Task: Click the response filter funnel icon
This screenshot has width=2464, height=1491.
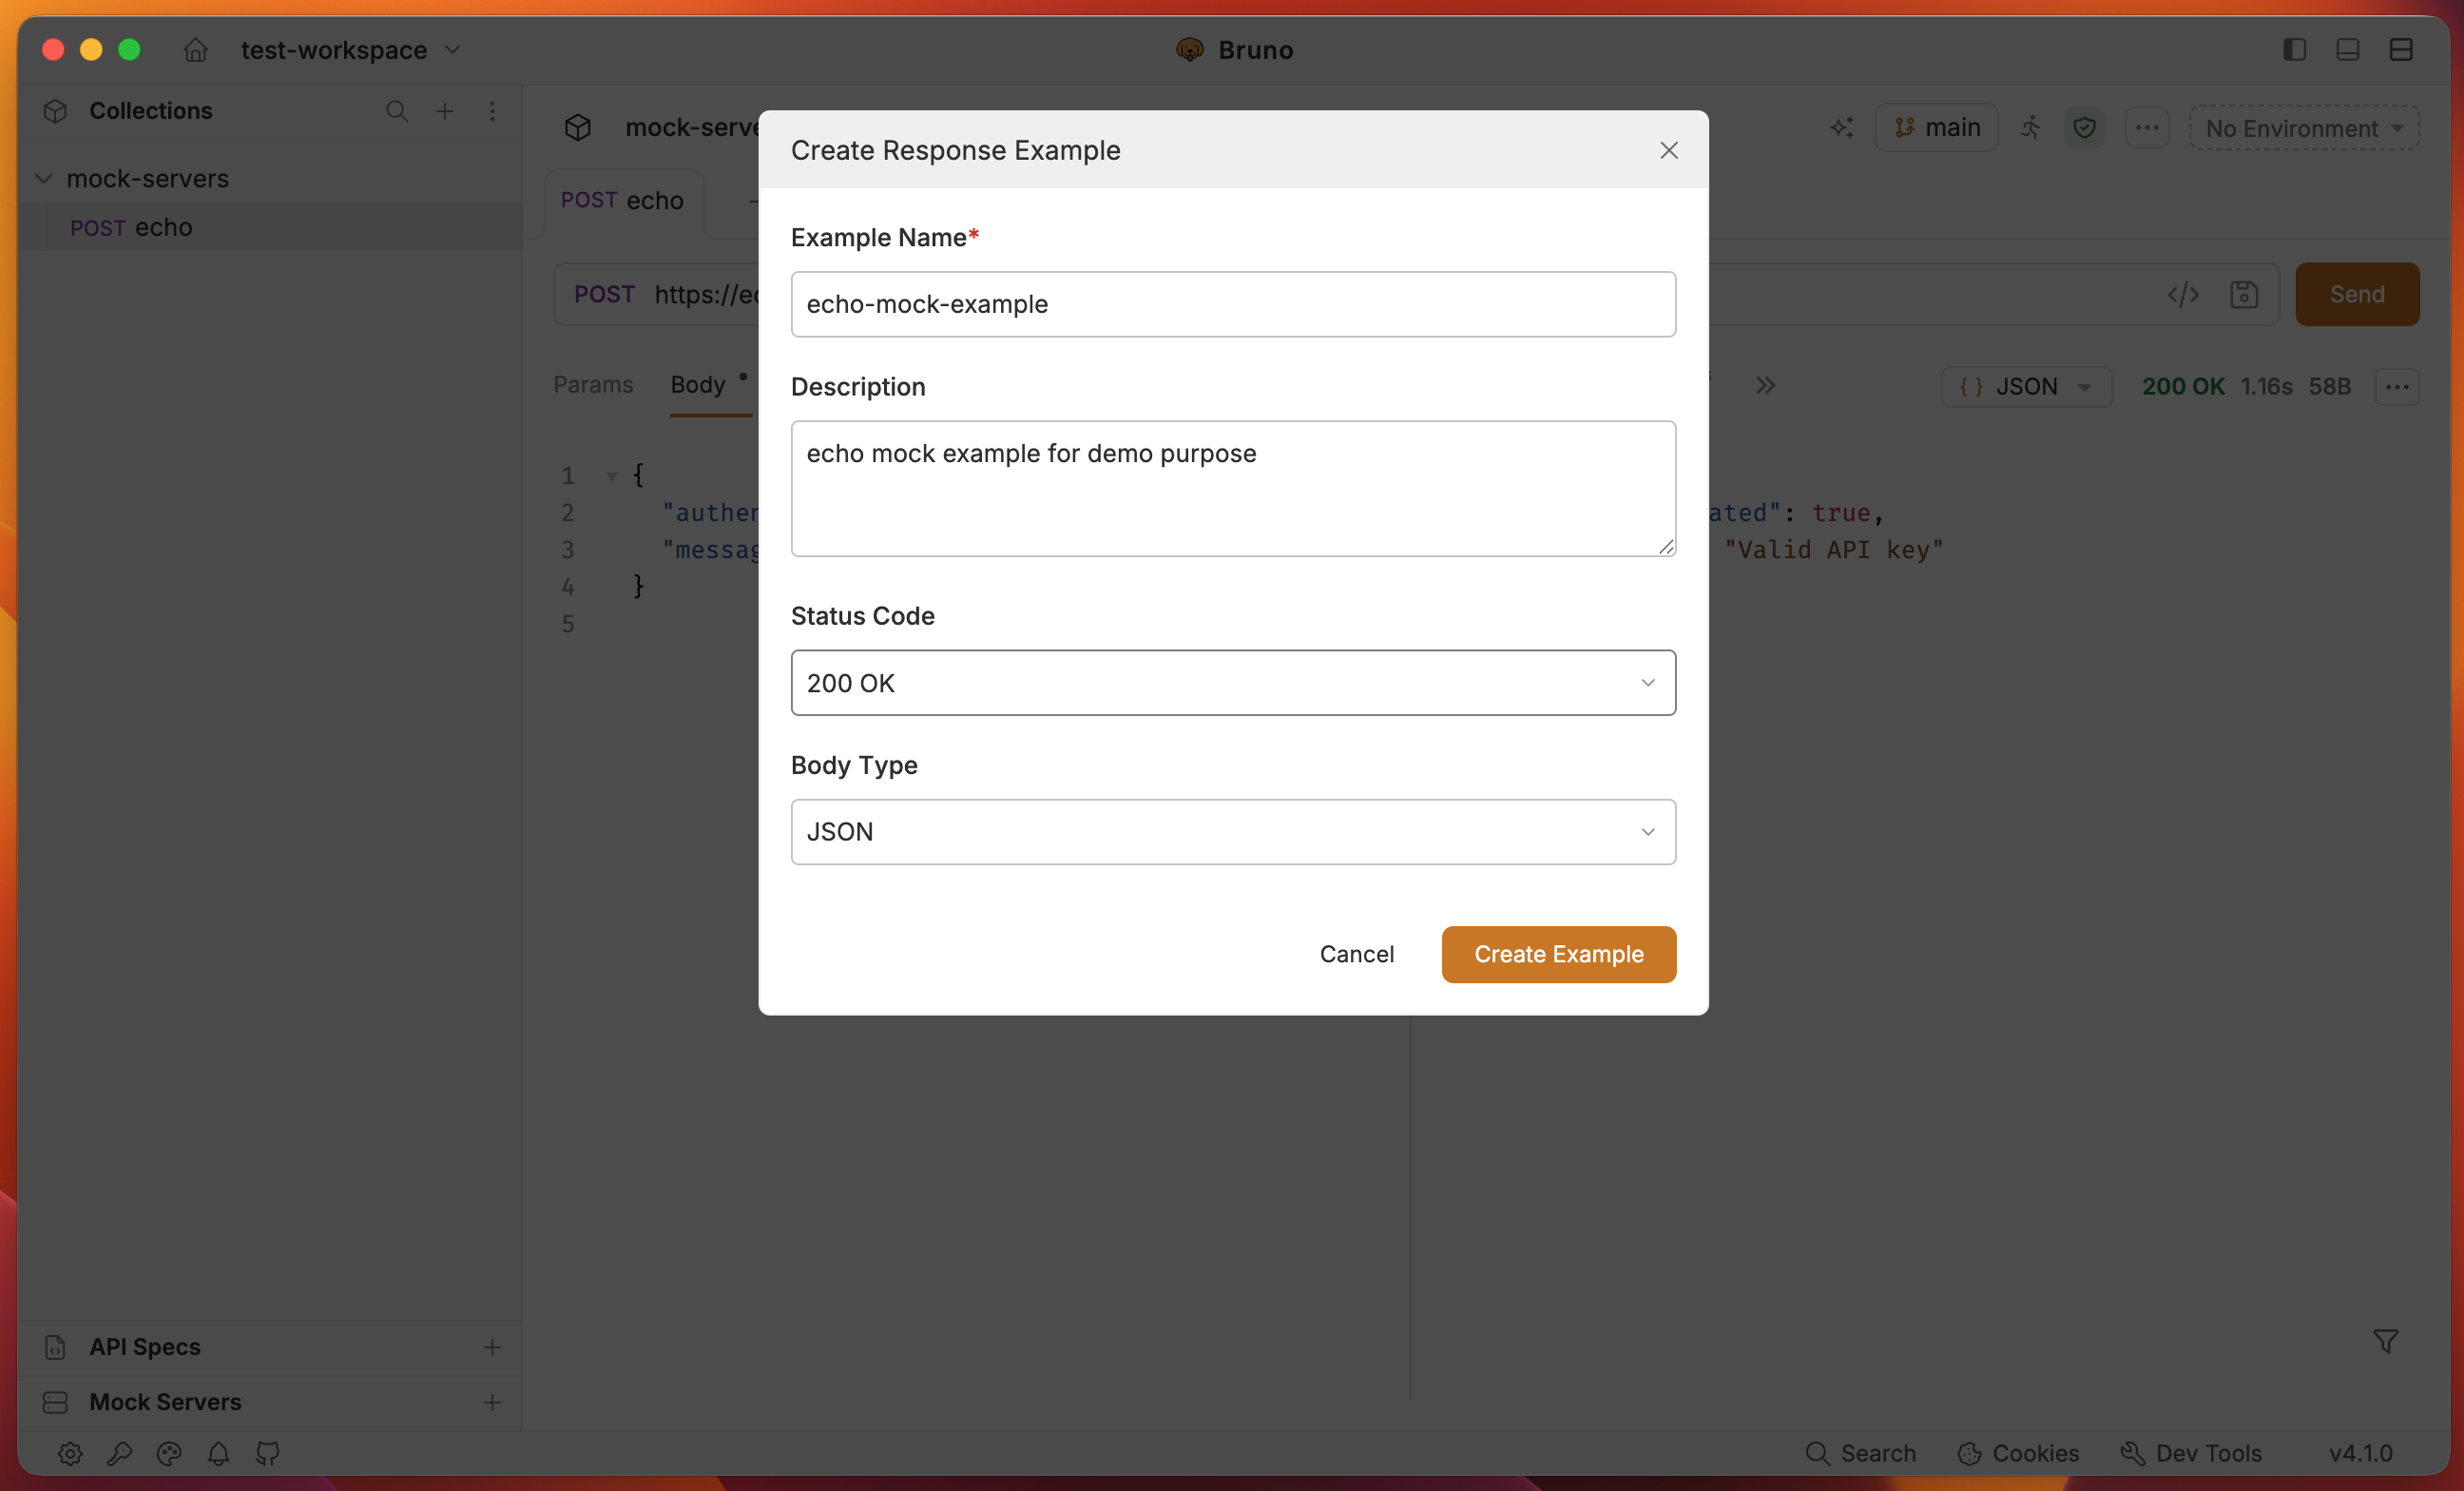Action: tap(2386, 1342)
